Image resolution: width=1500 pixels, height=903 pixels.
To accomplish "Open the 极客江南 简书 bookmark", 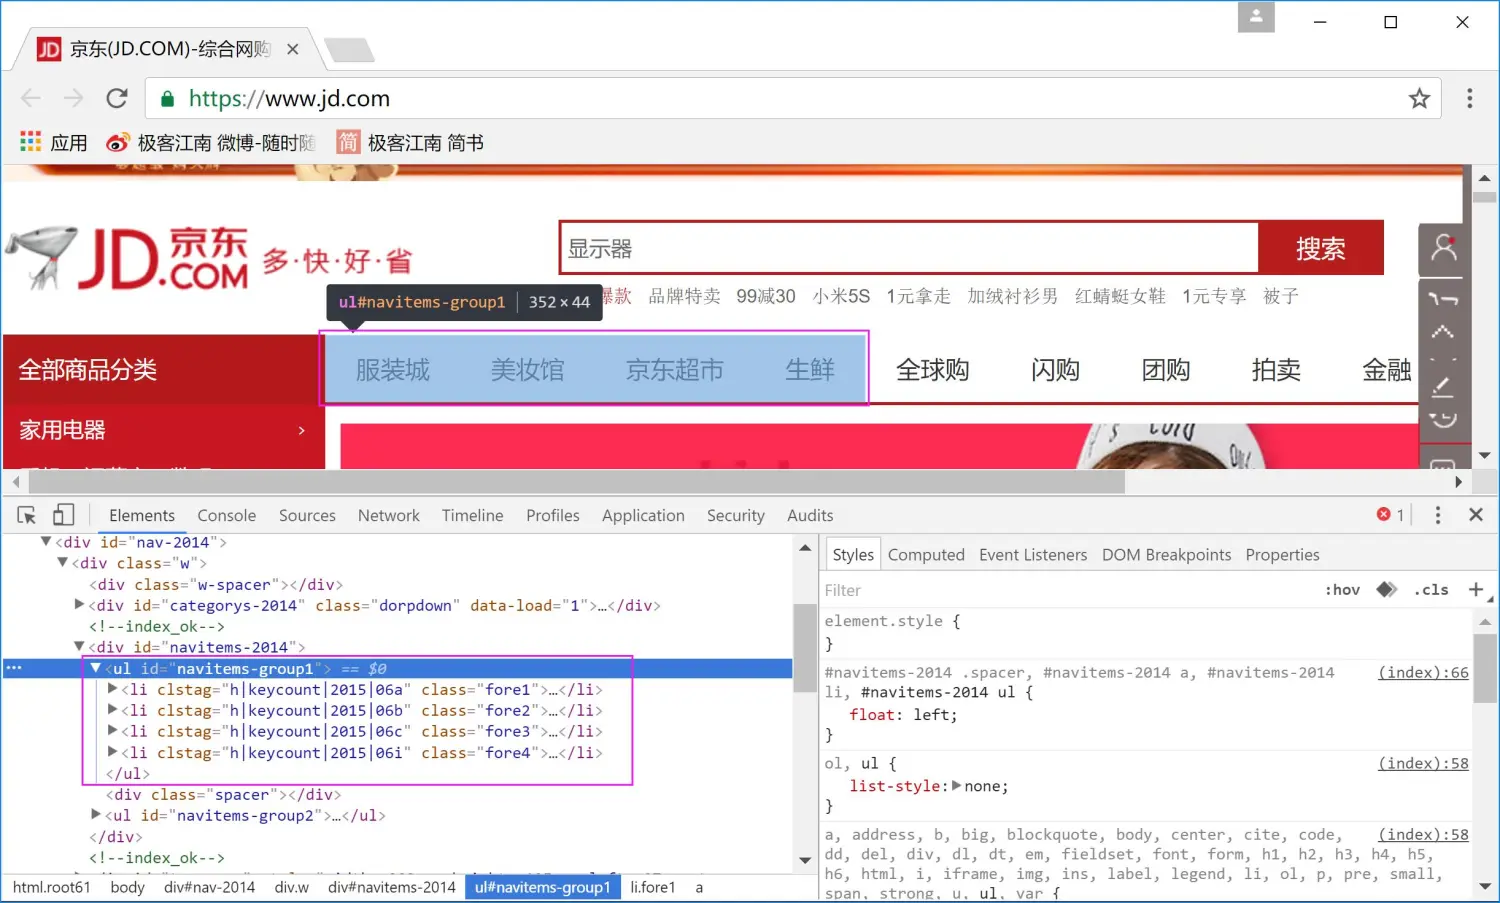I will pos(410,142).
